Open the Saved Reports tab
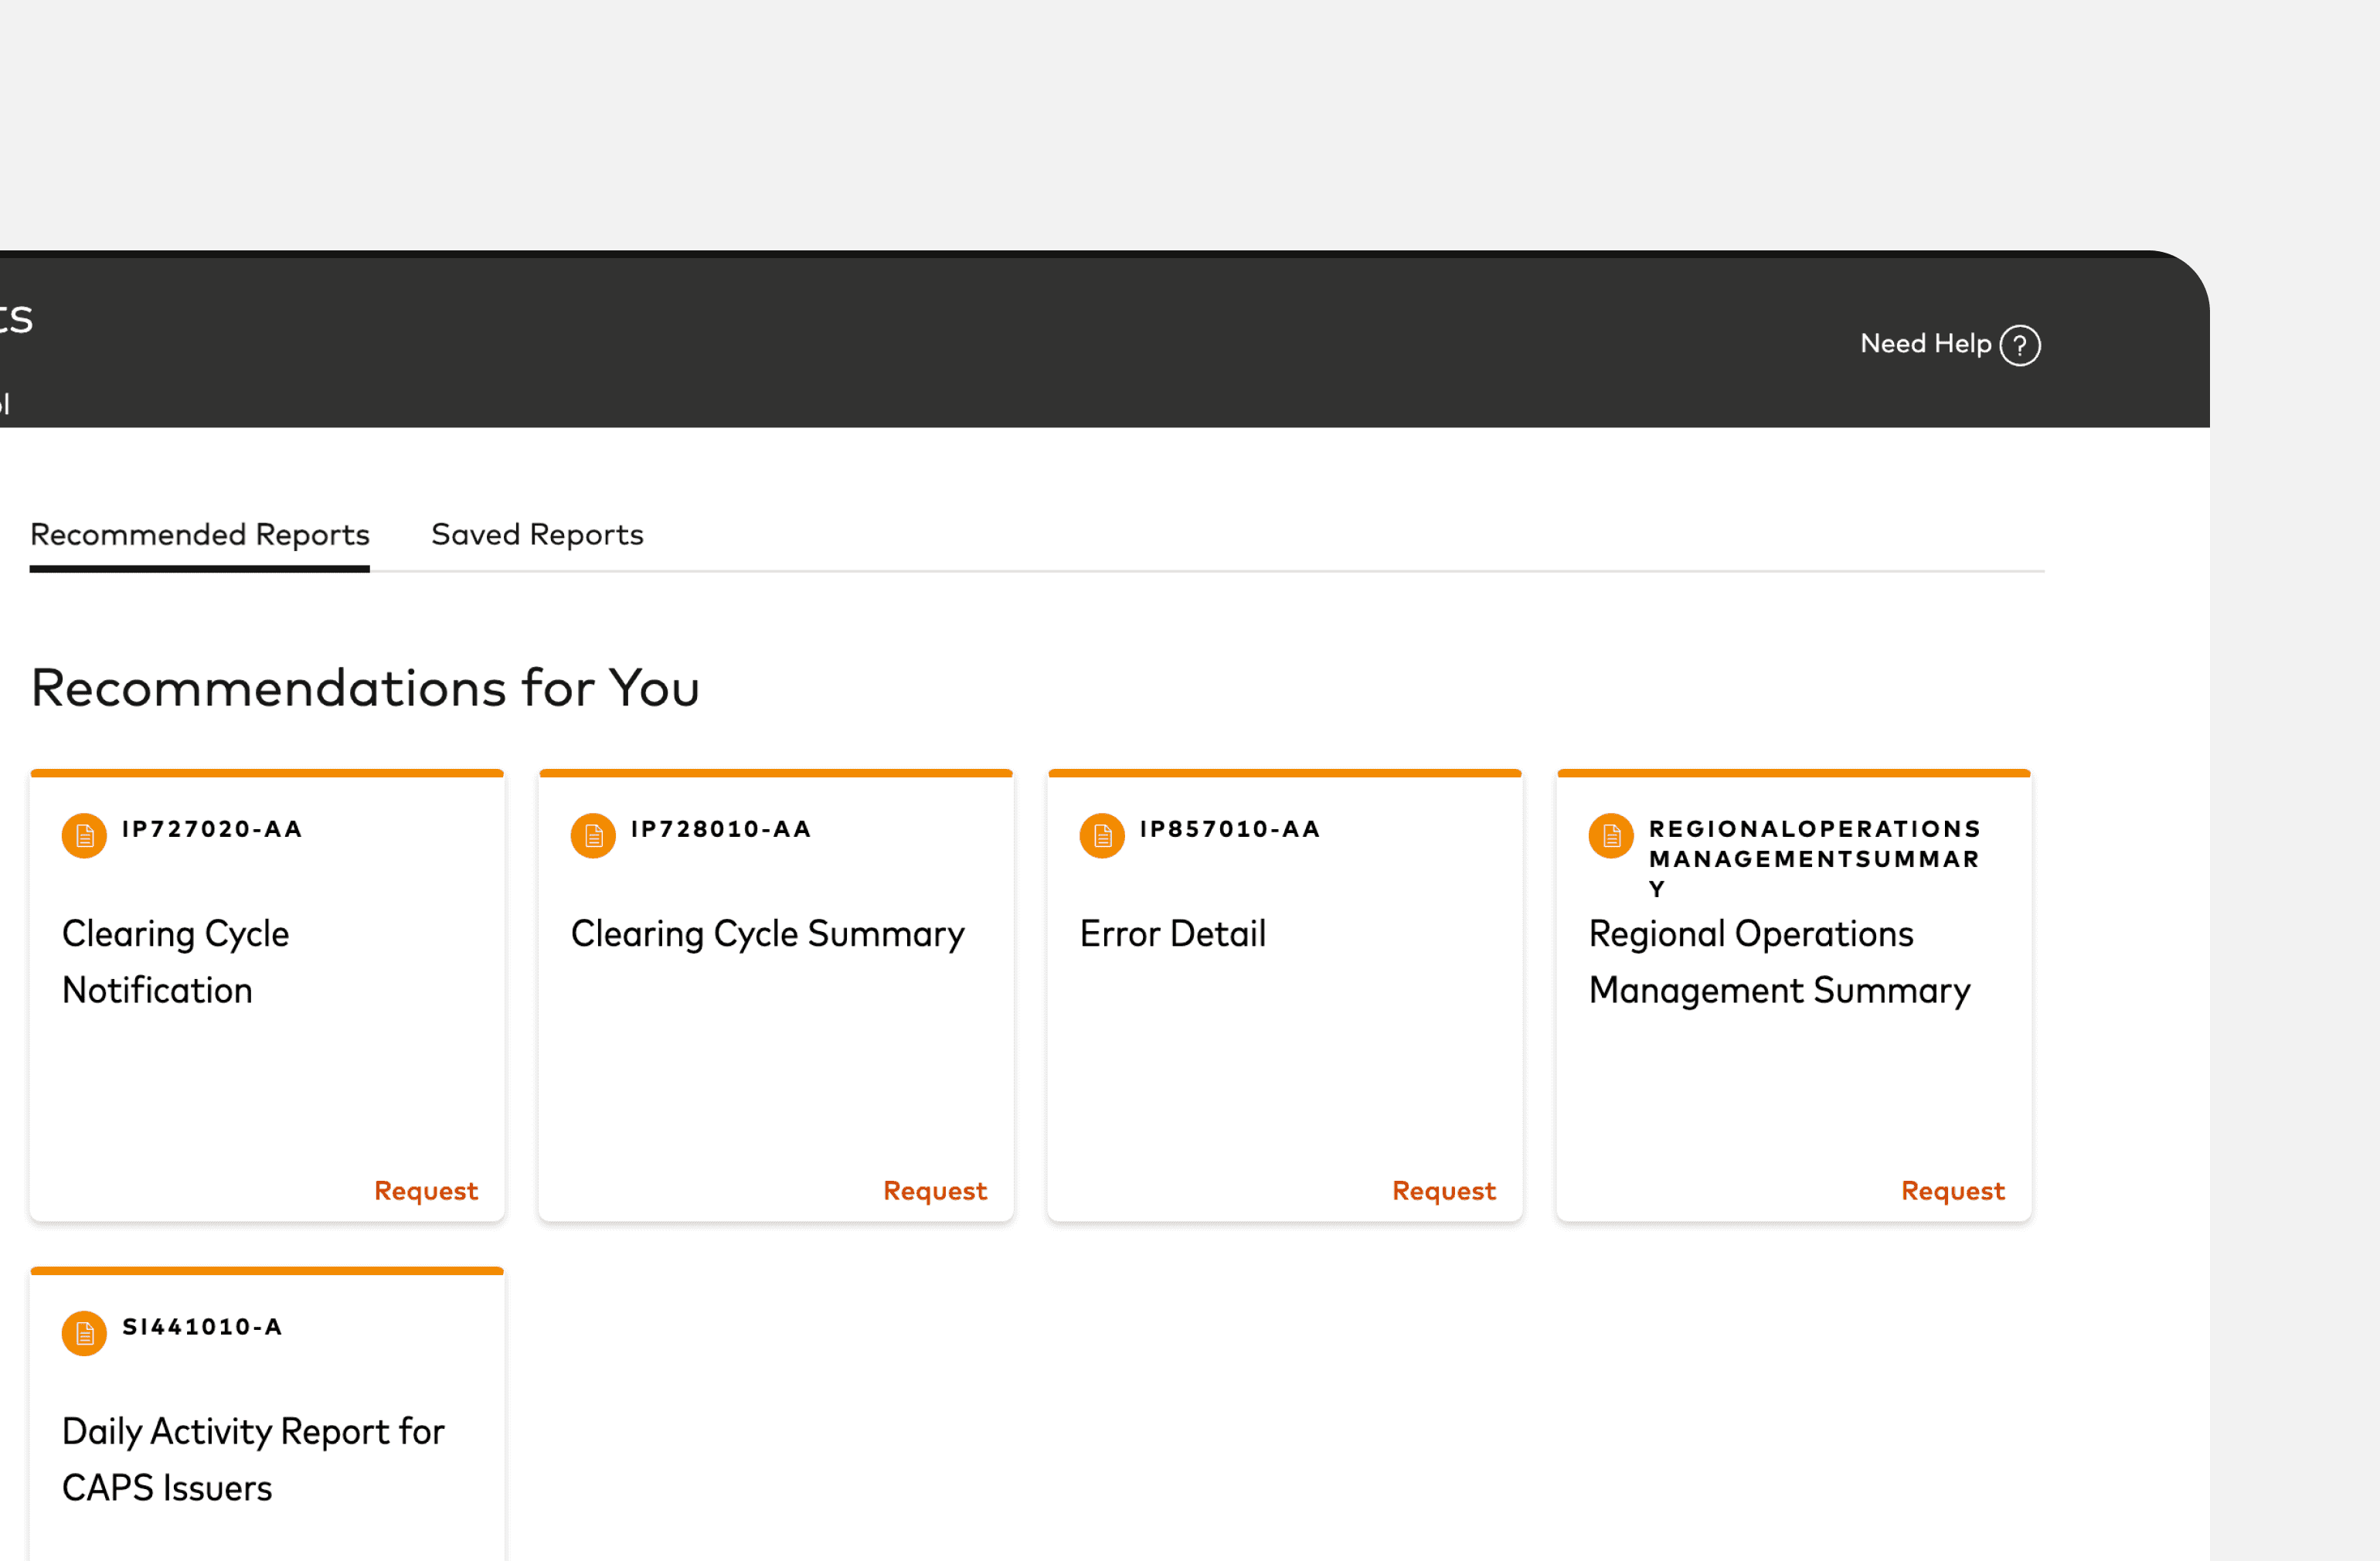 537,535
